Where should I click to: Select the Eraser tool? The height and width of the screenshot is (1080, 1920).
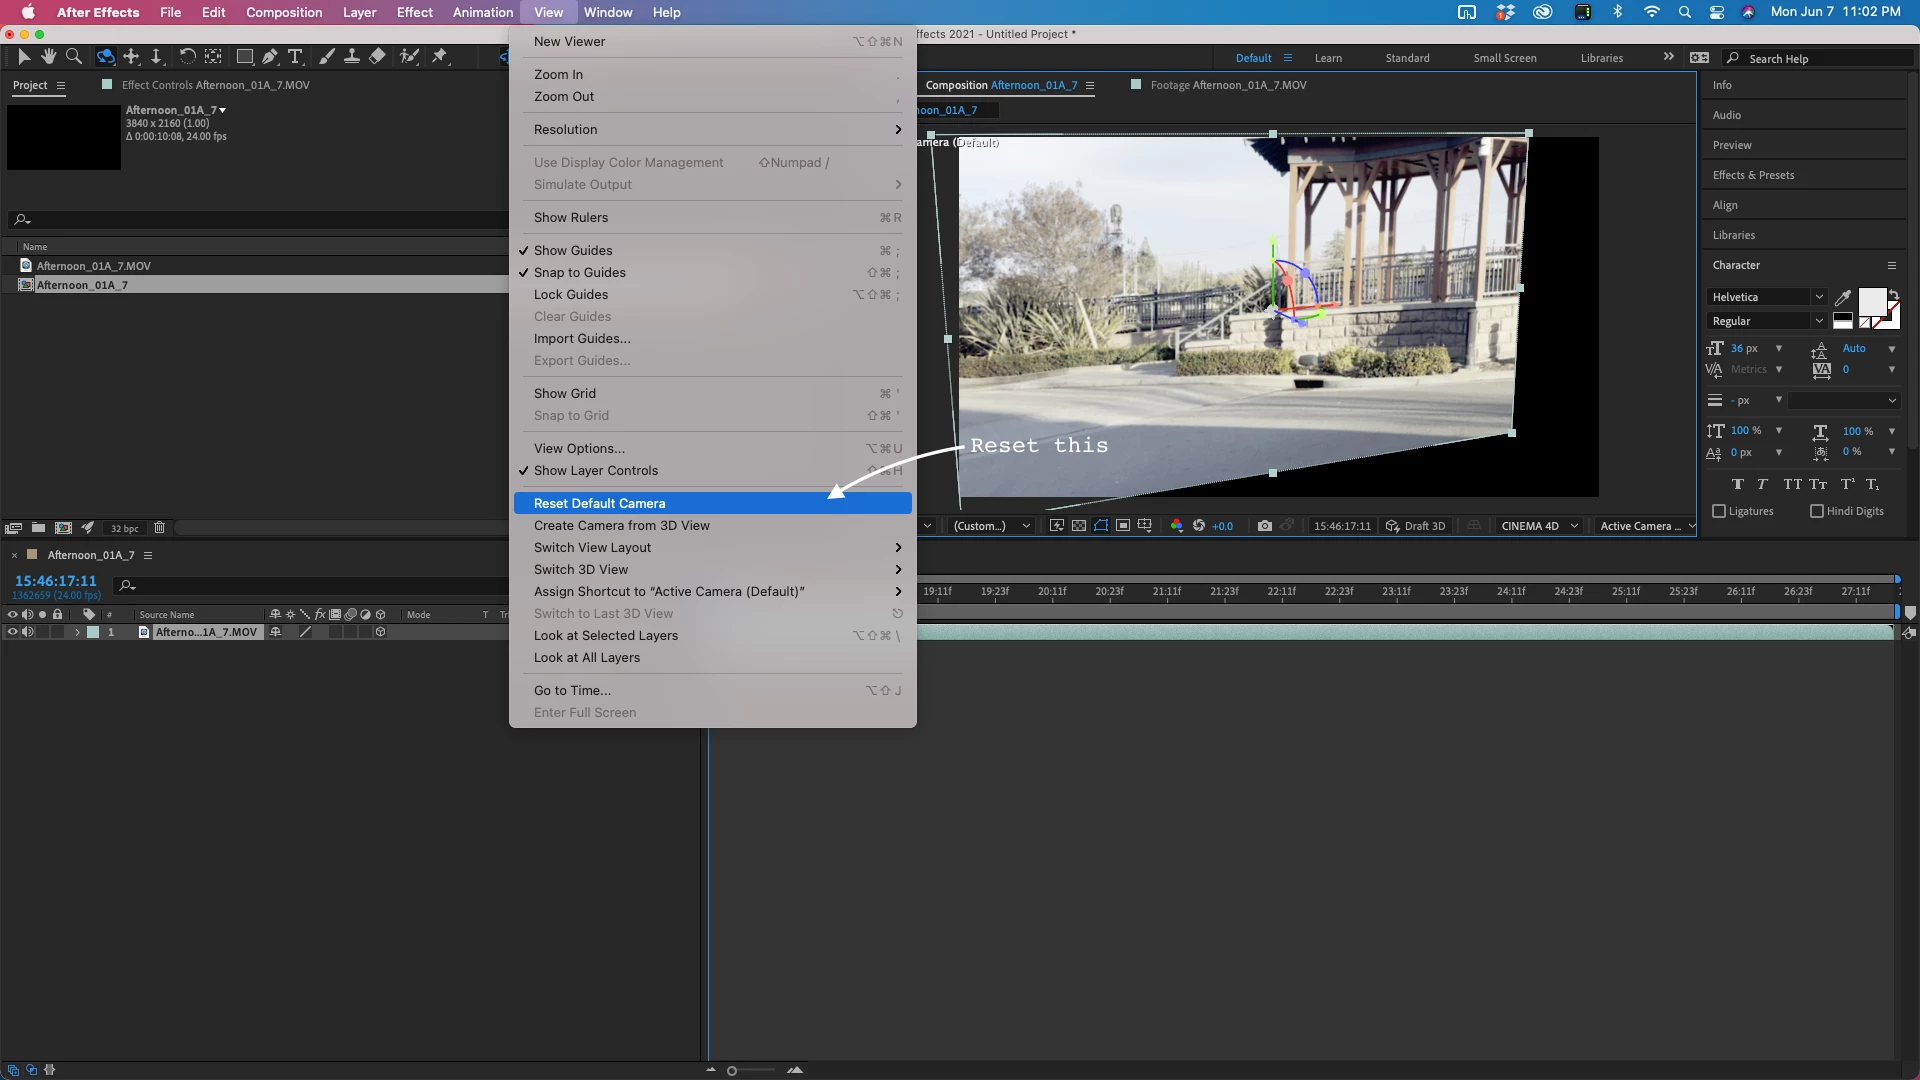click(377, 57)
